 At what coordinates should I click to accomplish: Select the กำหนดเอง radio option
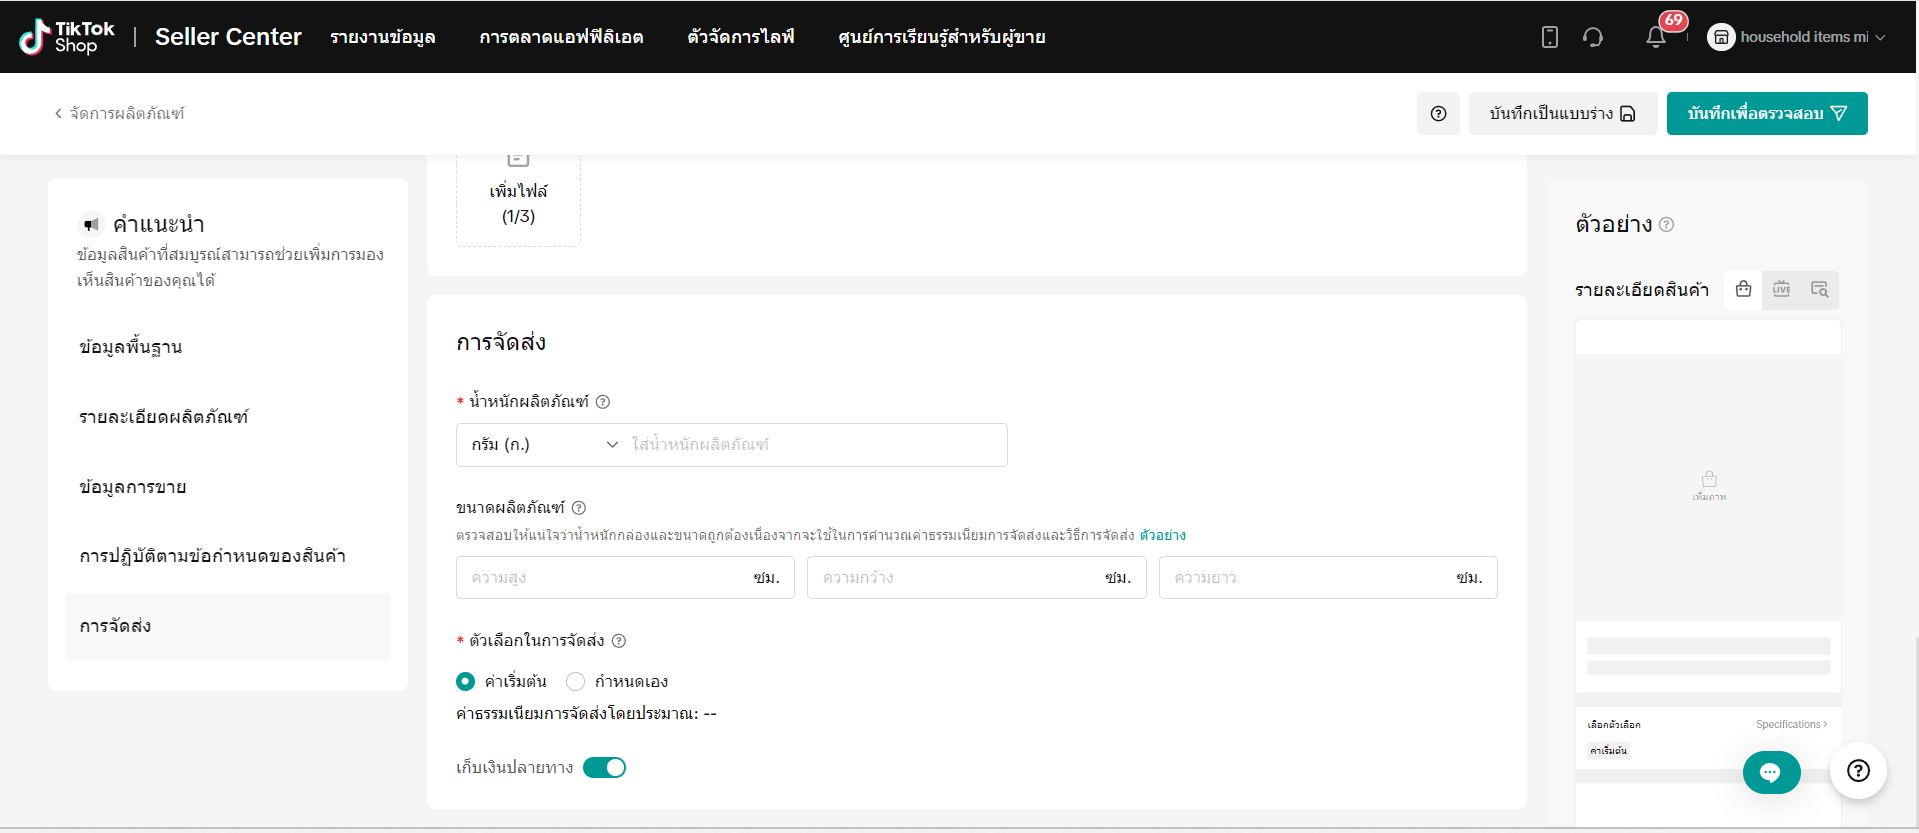(575, 682)
